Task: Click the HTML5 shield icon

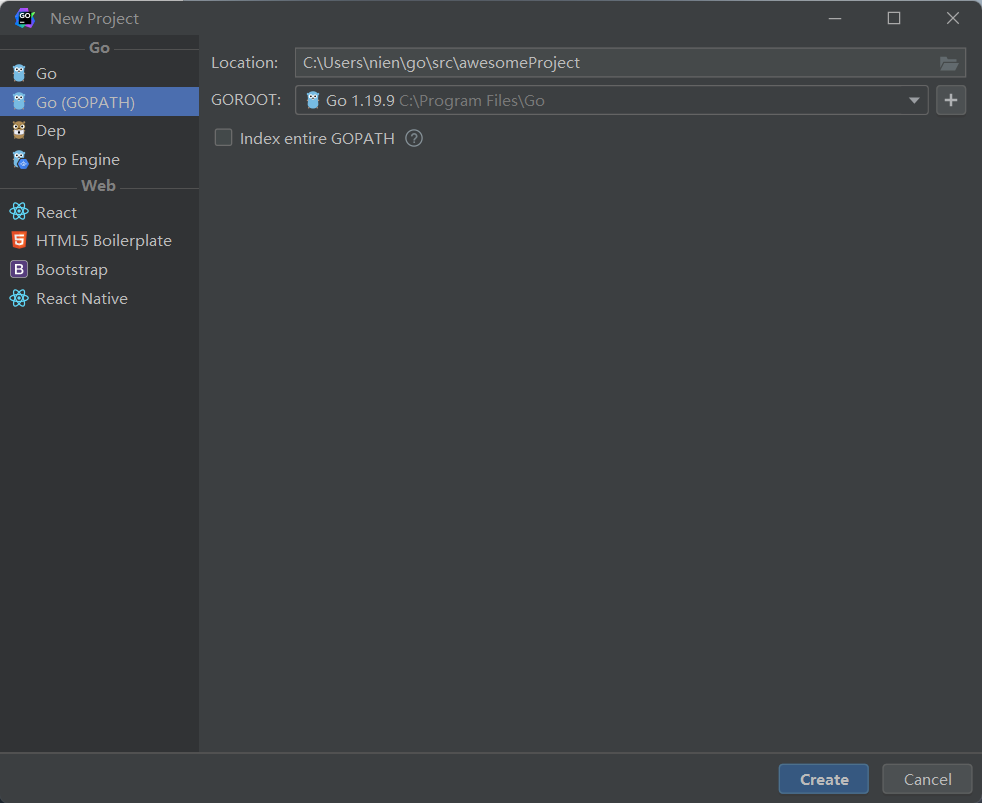Action: (x=19, y=240)
